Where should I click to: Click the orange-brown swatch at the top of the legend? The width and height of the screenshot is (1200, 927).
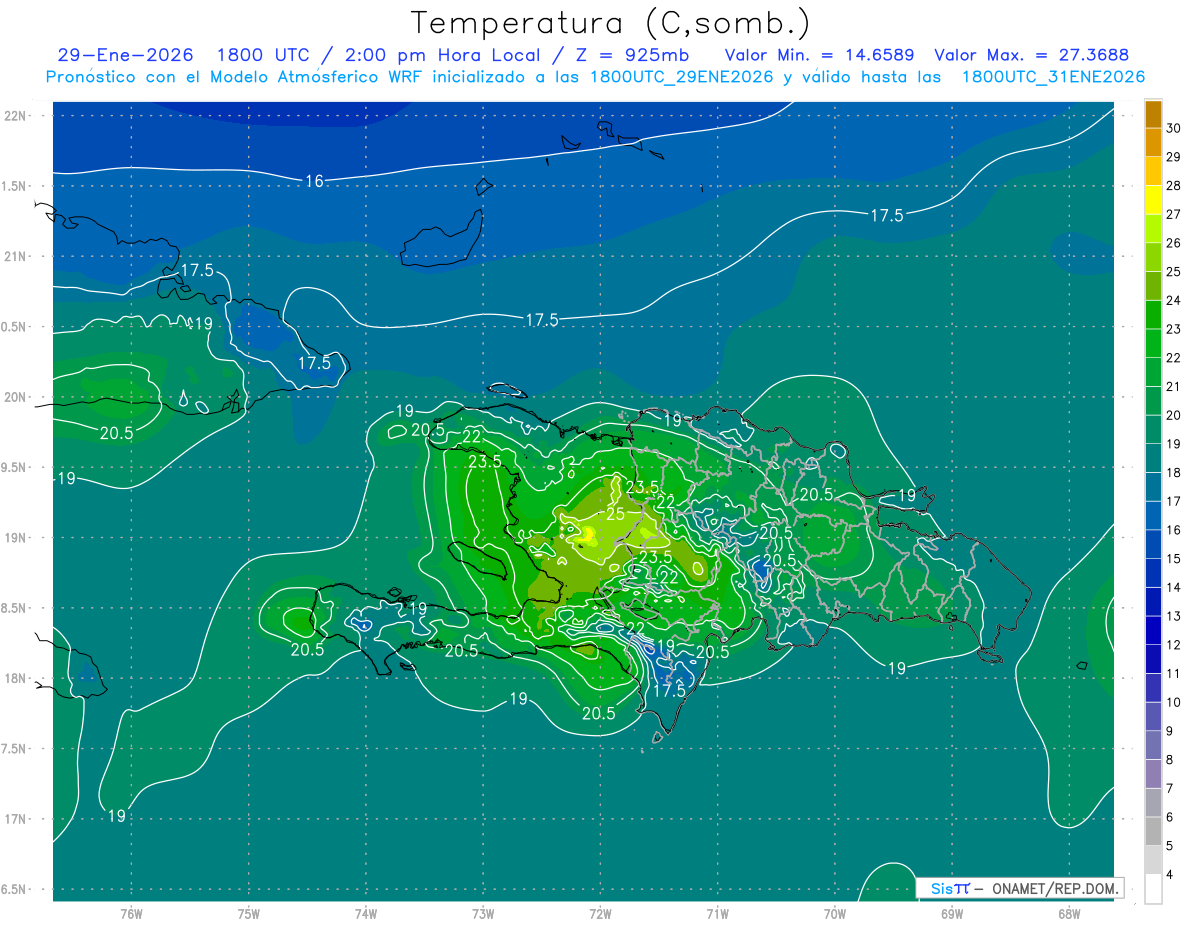tap(1153, 114)
